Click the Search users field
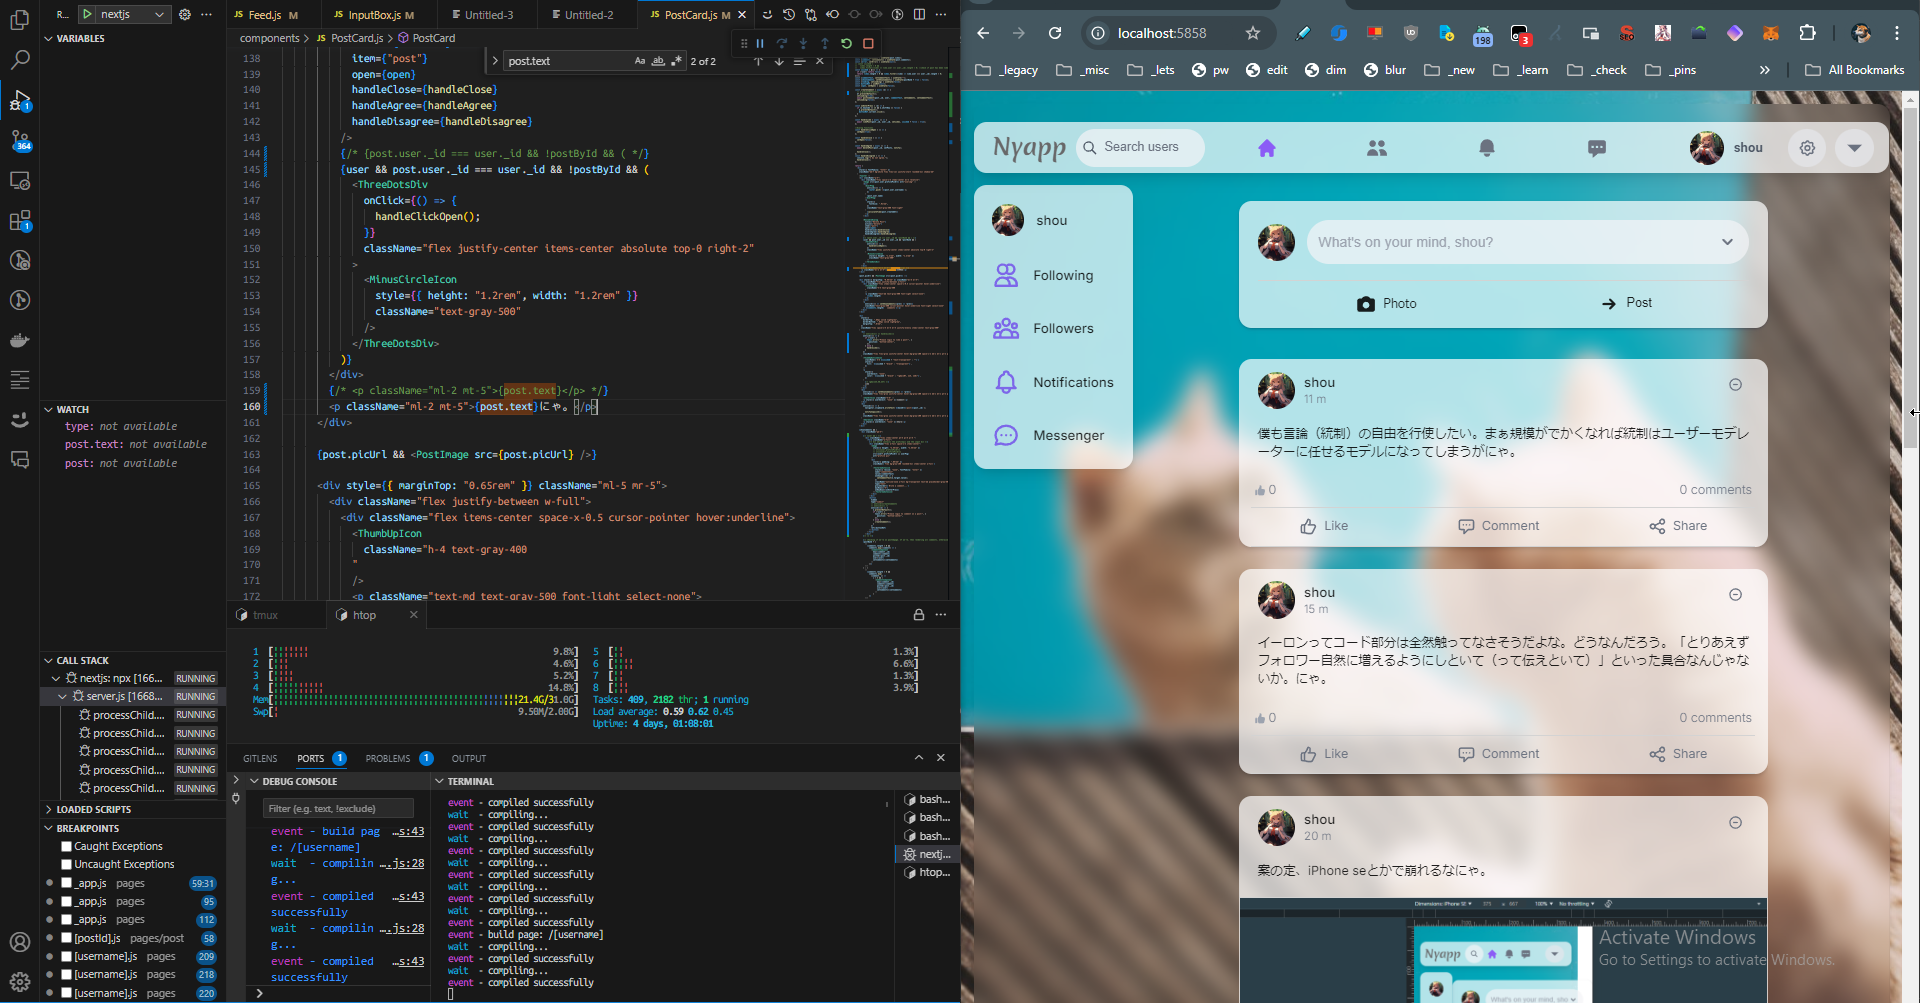 click(x=1141, y=147)
